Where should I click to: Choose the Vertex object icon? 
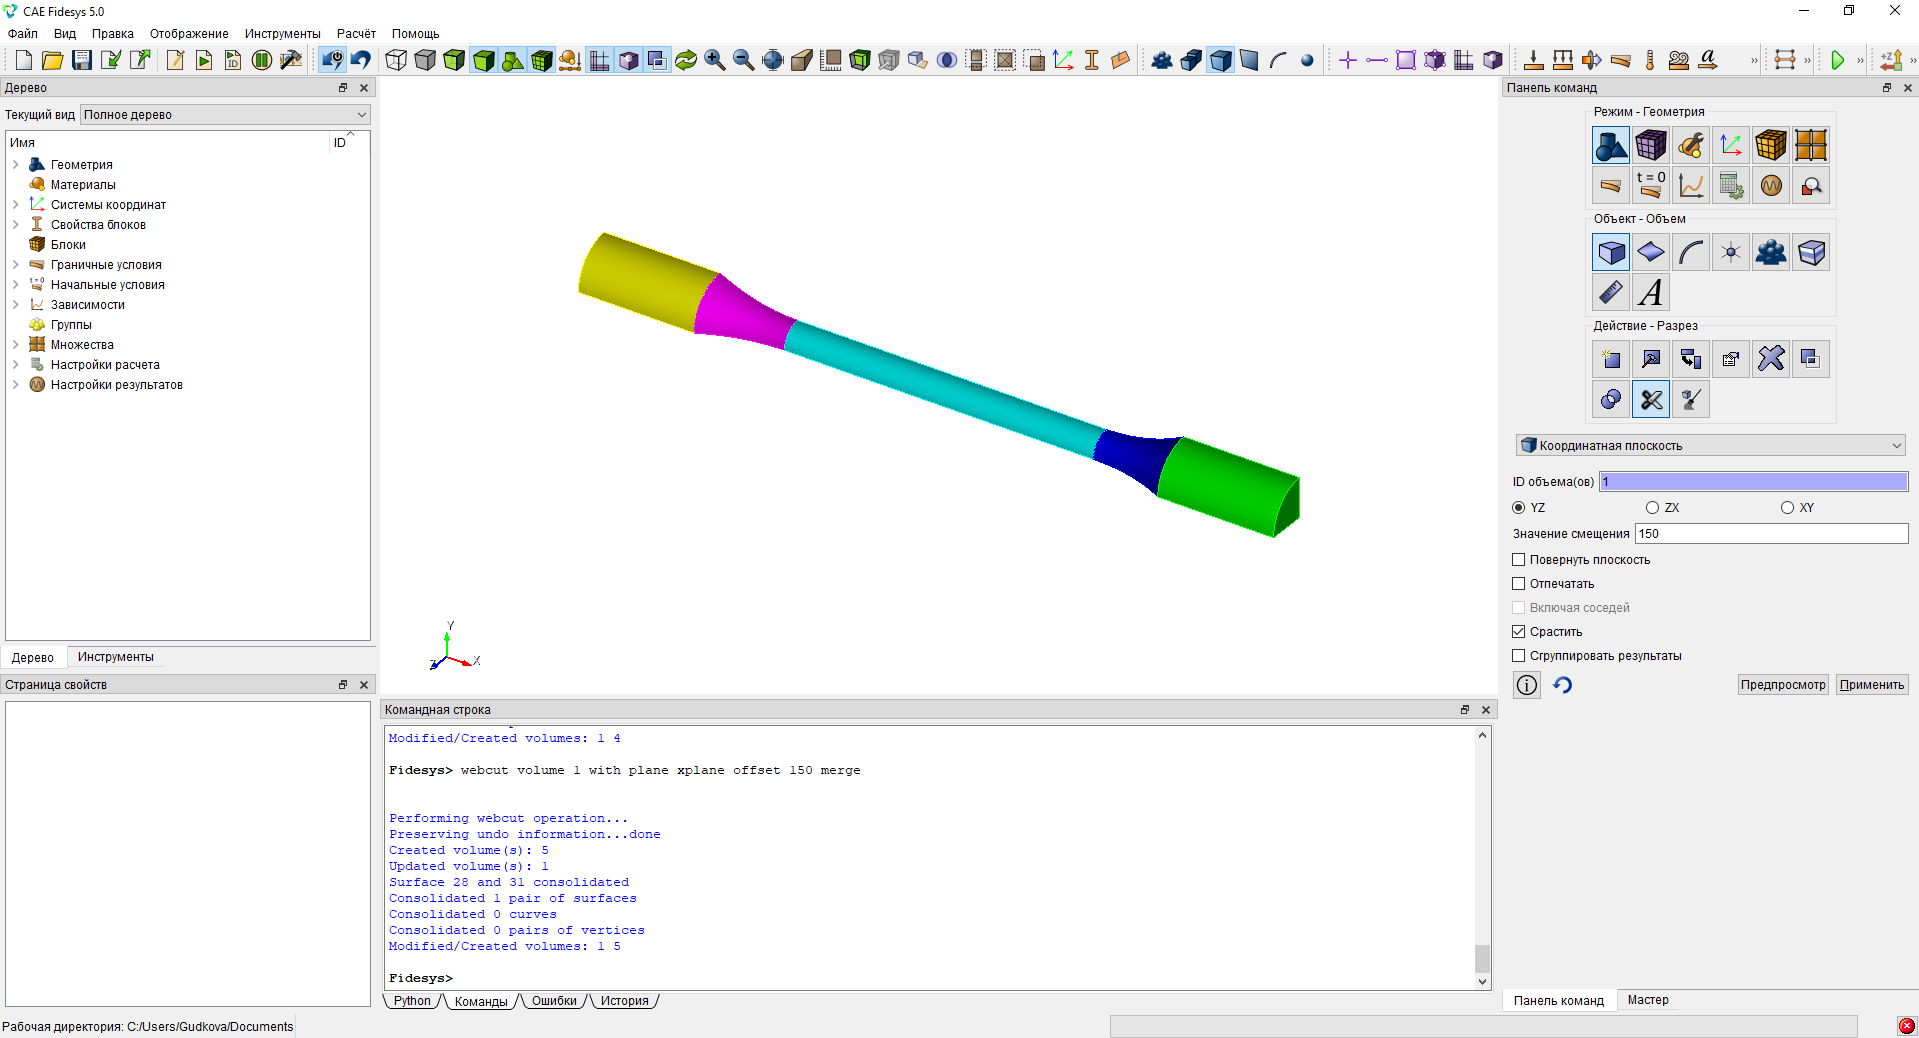click(x=1731, y=252)
